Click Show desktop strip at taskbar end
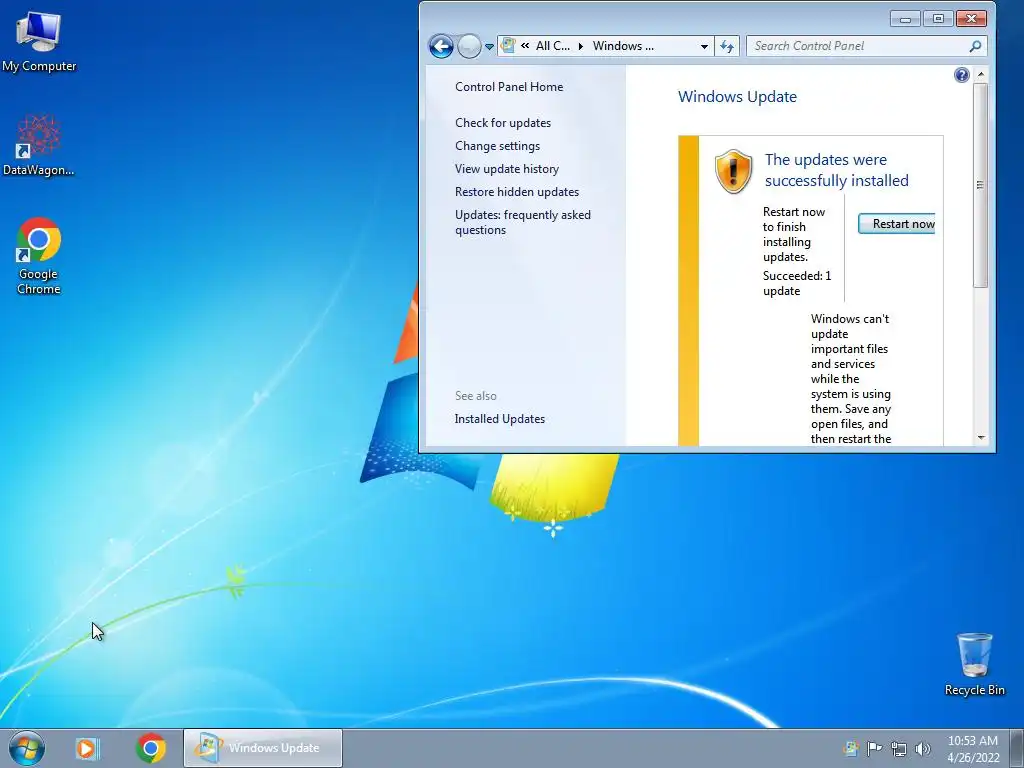The width and height of the screenshot is (1024, 768). click(1016, 748)
